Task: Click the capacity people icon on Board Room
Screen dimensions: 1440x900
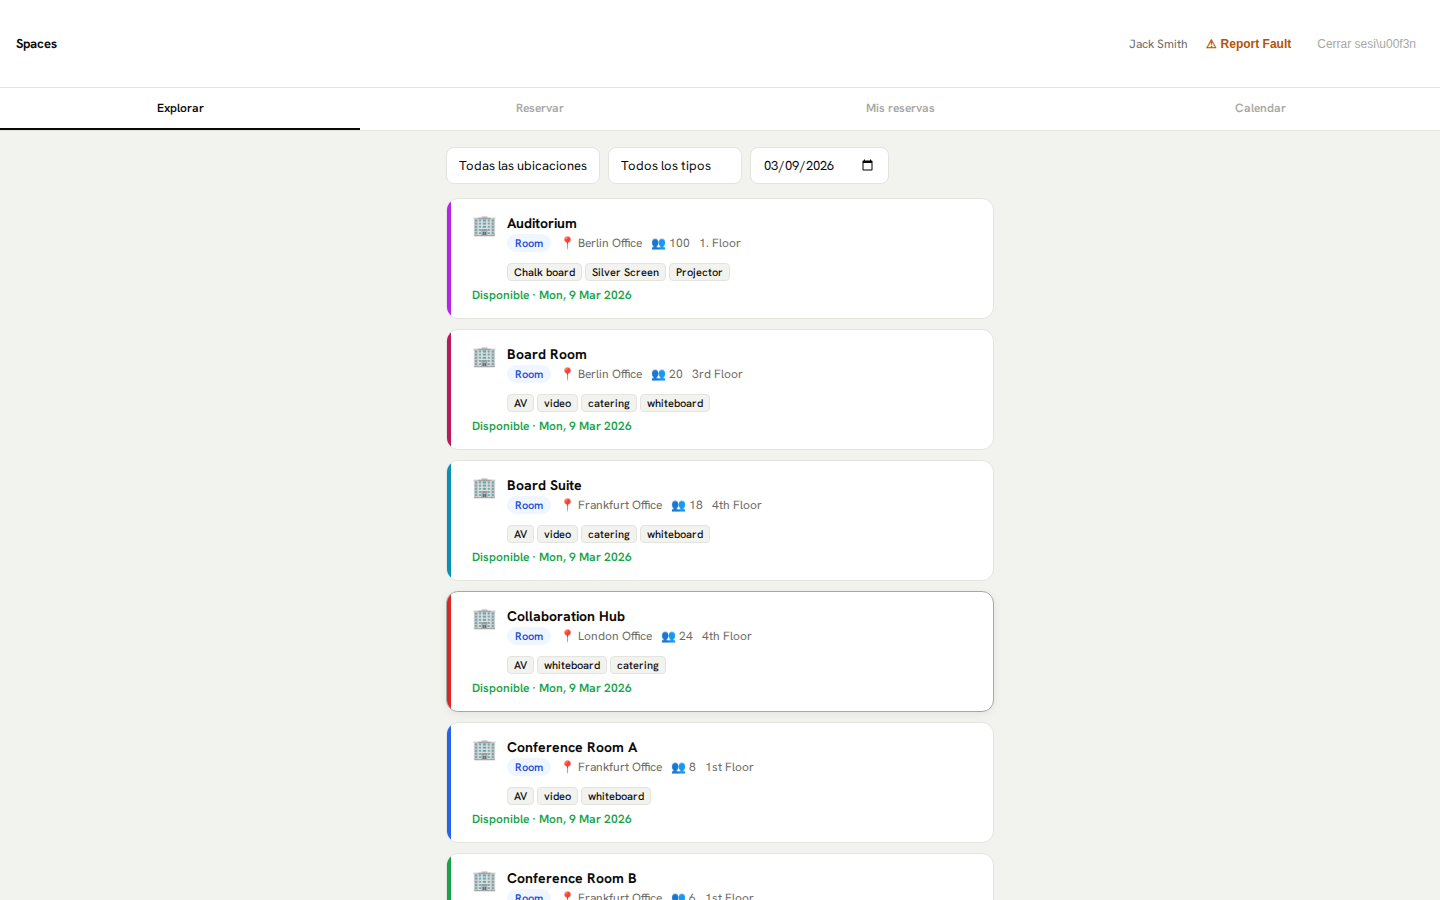Action: (x=658, y=375)
